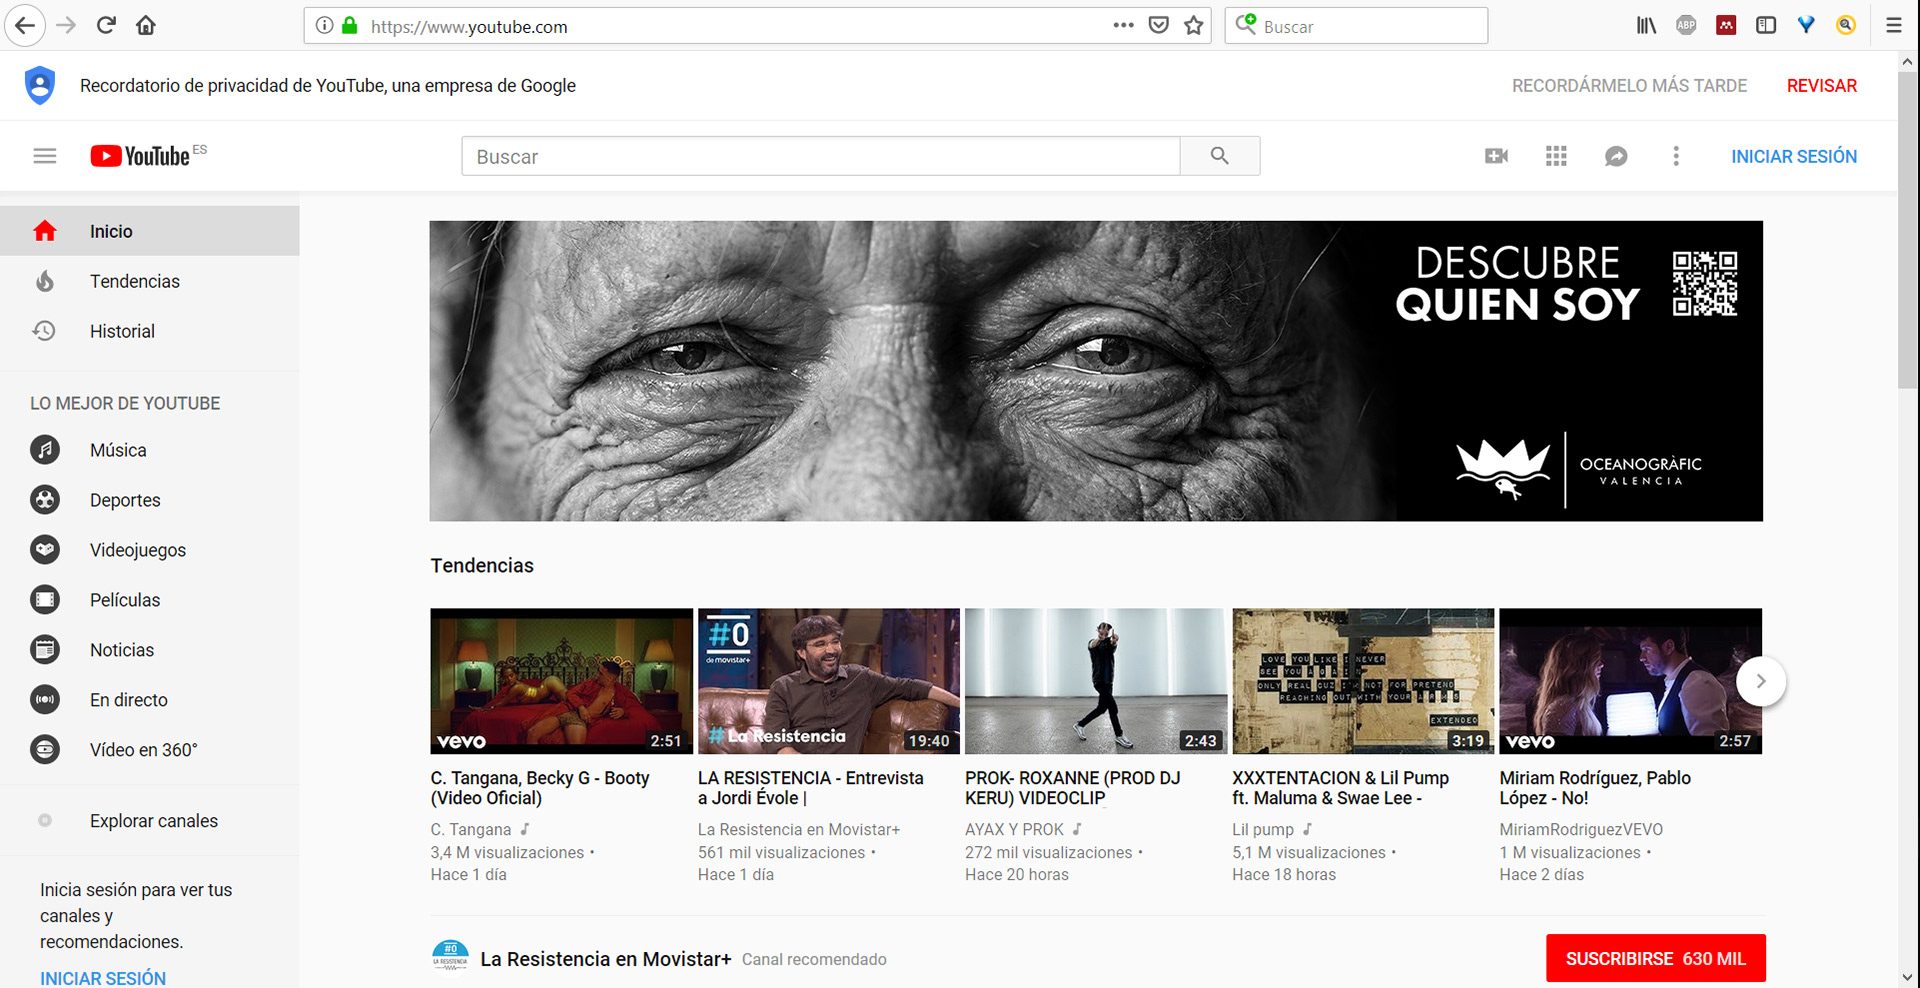Go back using the browser back arrow
Image resolution: width=1920 pixels, height=988 pixels.
coord(26,26)
